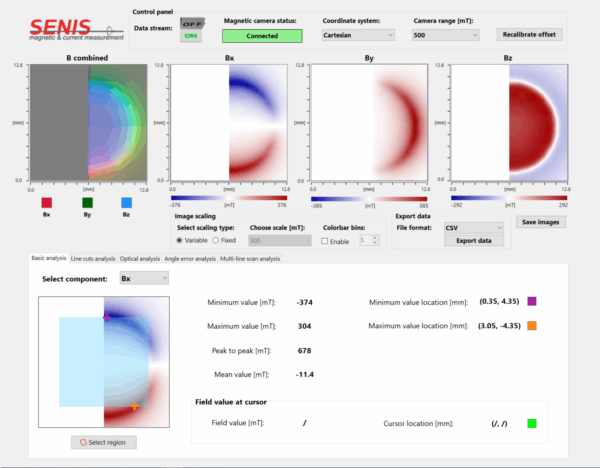Screen dimensions: 600x468
Task: Click the red Bx legend swatch
Action: click(x=46, y=201)
